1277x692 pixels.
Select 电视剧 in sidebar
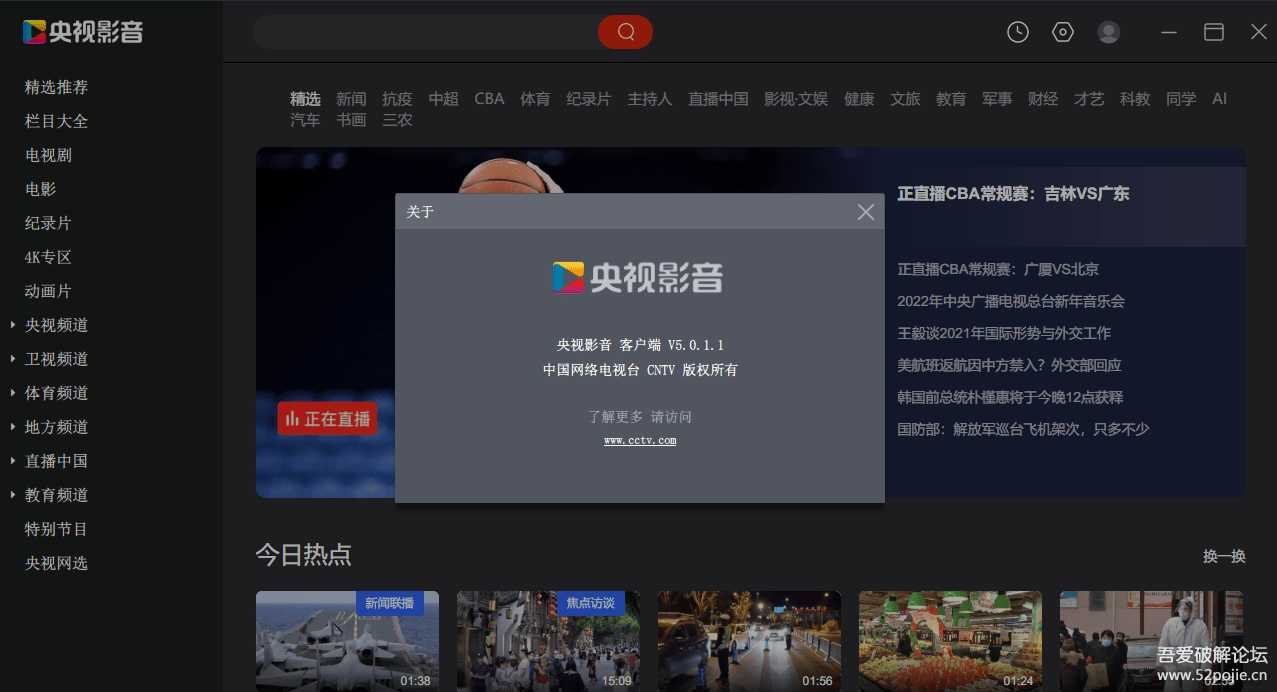[48, 155]
